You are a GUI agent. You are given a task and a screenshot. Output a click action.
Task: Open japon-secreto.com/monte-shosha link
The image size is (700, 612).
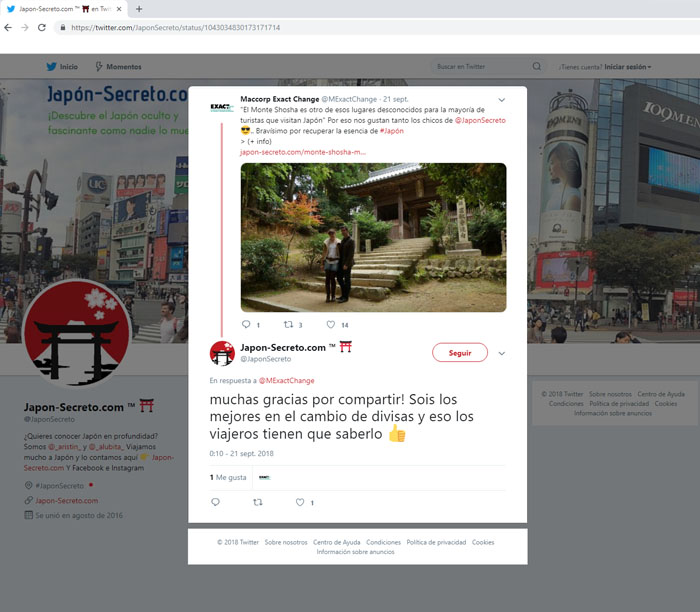pyautogui.click(x=303, y=152)
